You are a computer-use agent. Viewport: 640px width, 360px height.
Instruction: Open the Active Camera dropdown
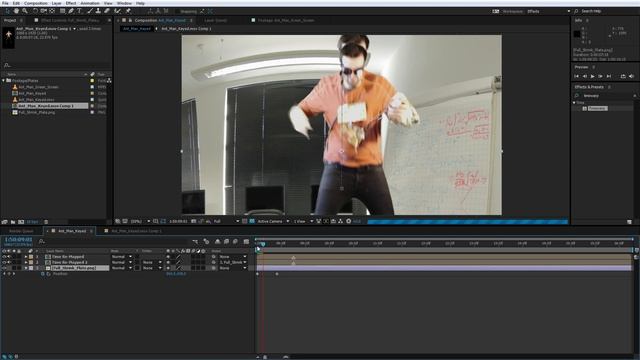coord(273,221)
